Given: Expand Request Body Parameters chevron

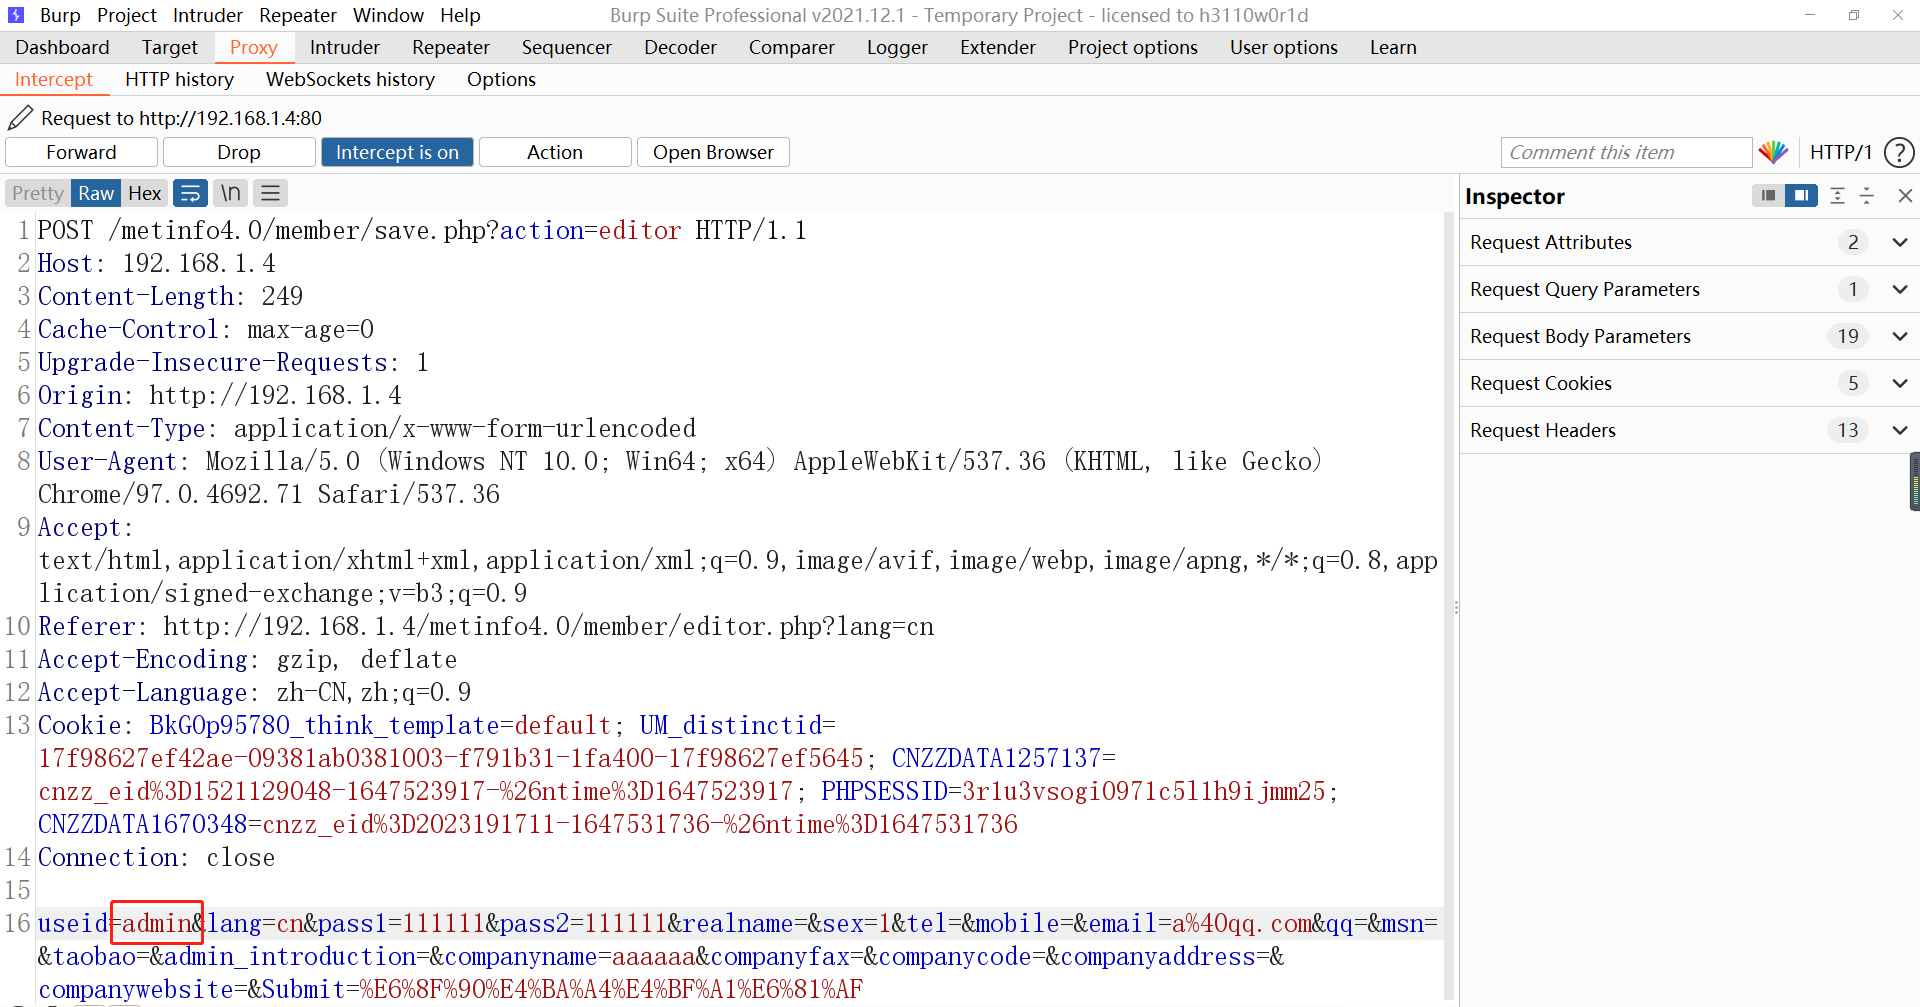Looking at the screenshot, I should coord(1900,336).
